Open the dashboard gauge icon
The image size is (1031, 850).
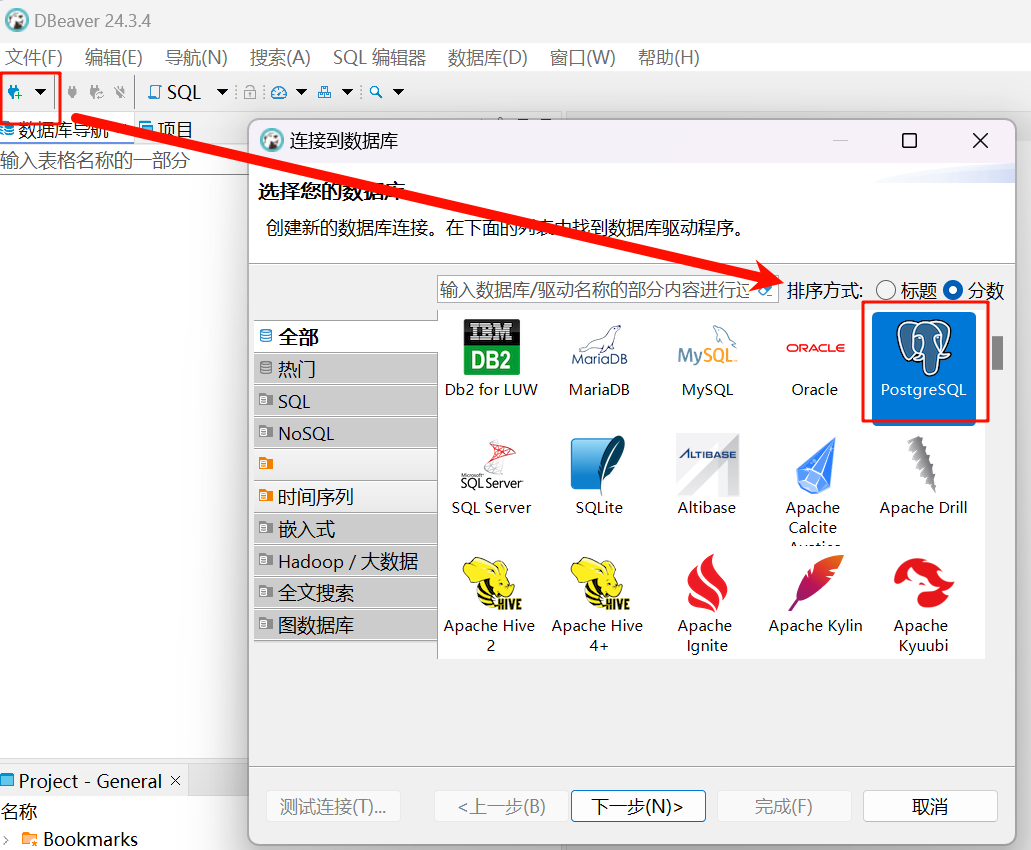click(x=279, y=92)
